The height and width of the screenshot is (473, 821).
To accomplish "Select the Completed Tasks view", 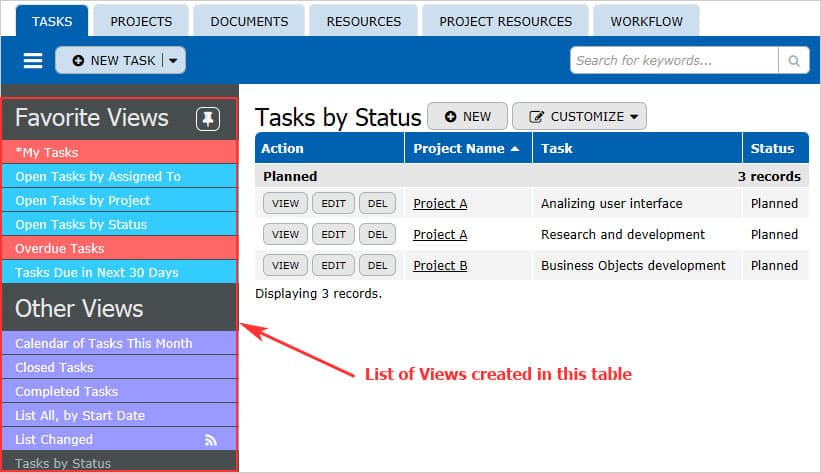I will [x=119, y=391].
